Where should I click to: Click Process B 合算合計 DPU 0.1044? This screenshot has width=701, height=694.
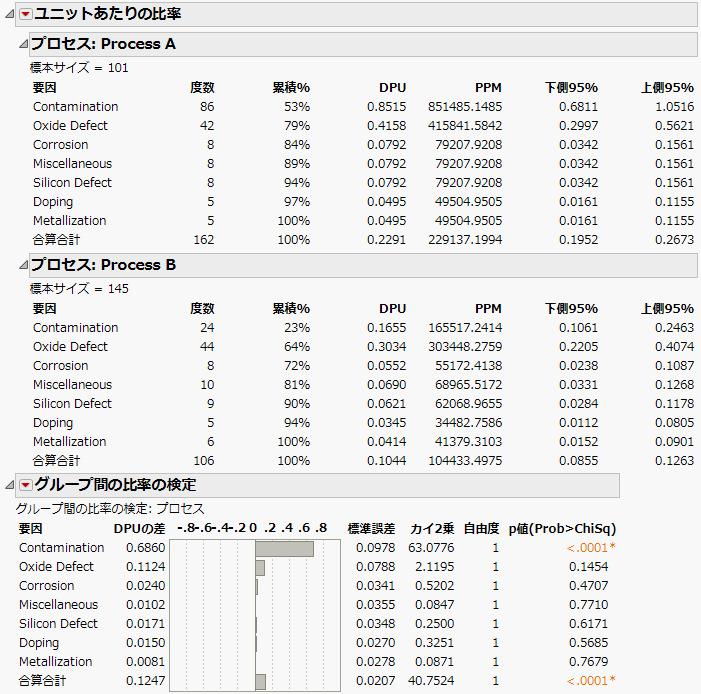[x=386, y=461]
